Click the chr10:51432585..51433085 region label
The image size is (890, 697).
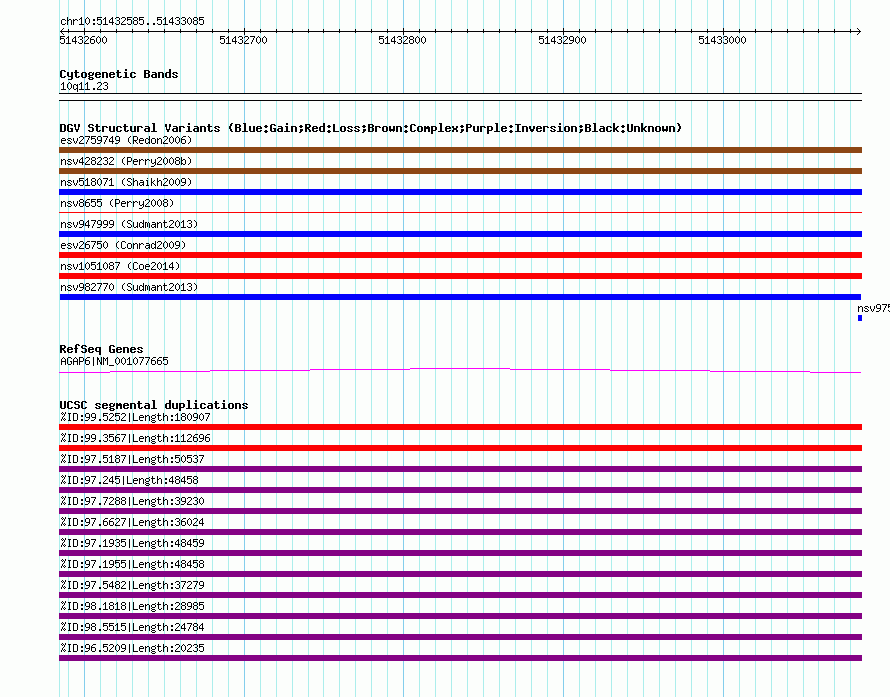(132, 21)
